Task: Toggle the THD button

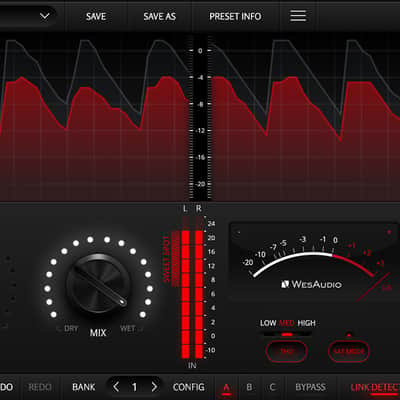Action: pos(286,351)
